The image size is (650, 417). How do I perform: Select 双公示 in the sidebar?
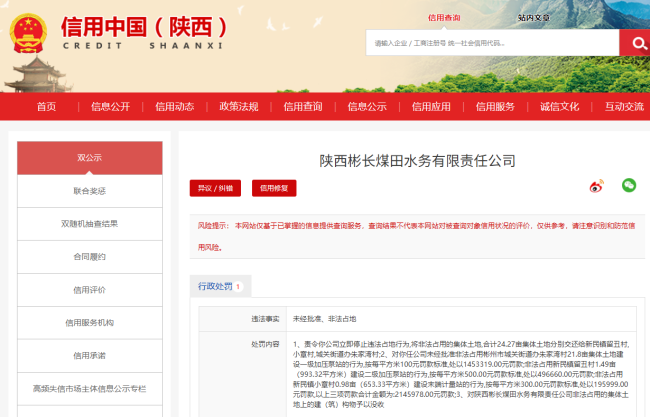click(90, 158)
